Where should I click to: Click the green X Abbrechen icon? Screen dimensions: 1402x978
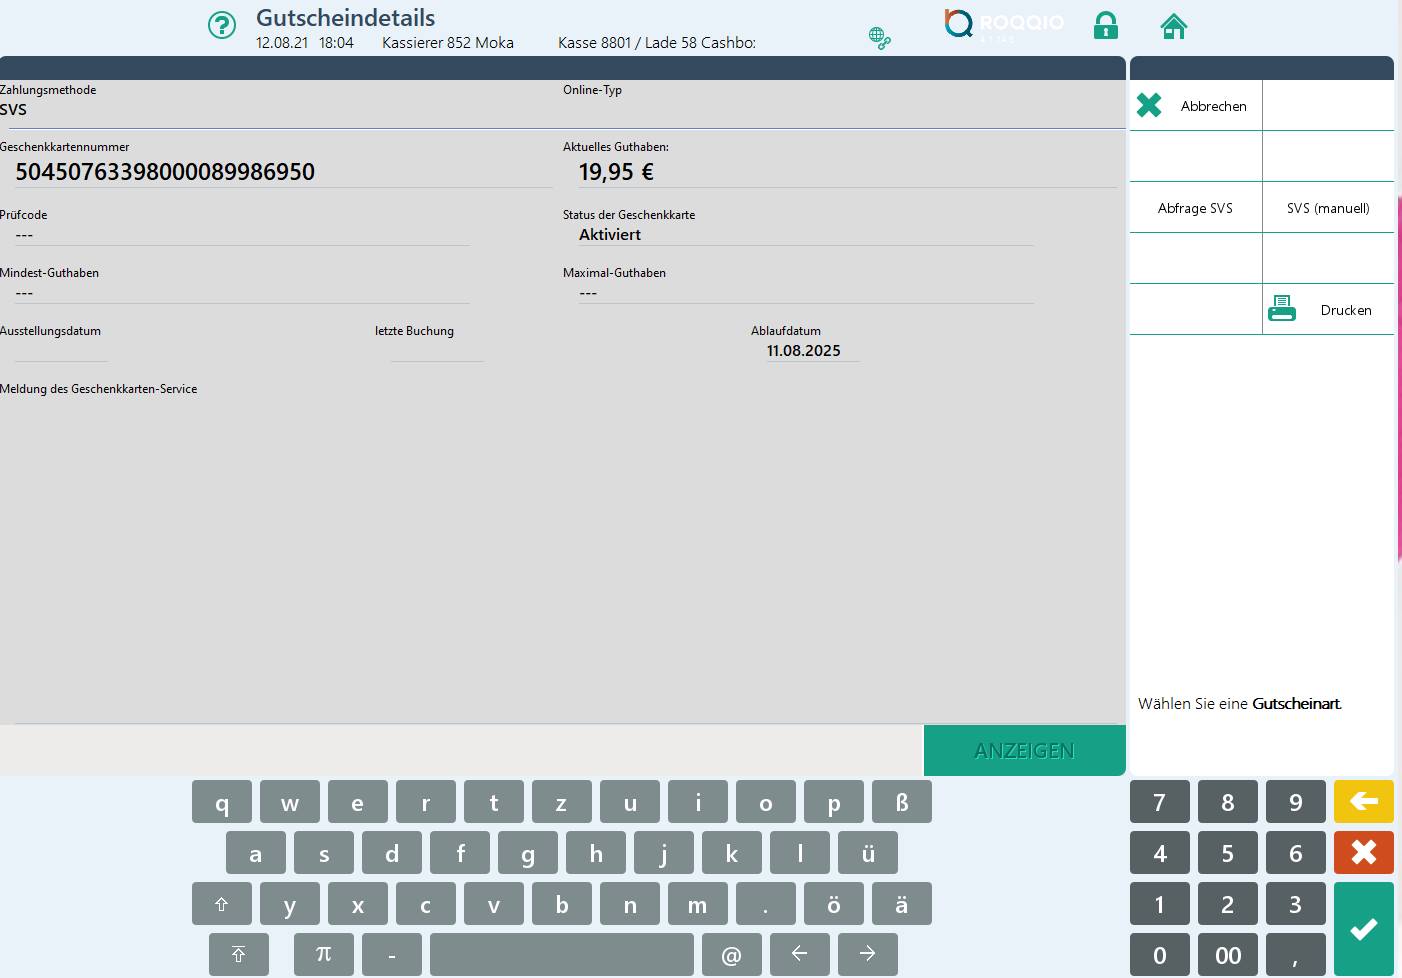[1149, 105]
